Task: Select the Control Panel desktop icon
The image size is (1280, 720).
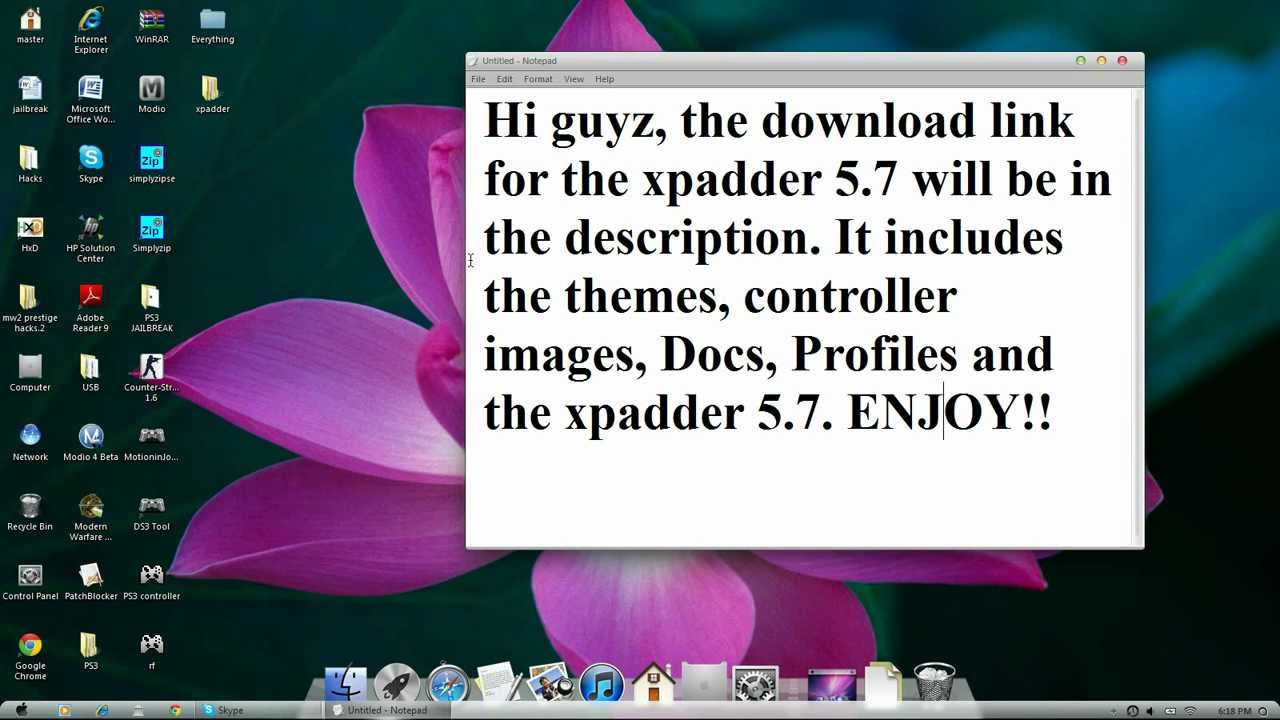Action: (30, 583)
